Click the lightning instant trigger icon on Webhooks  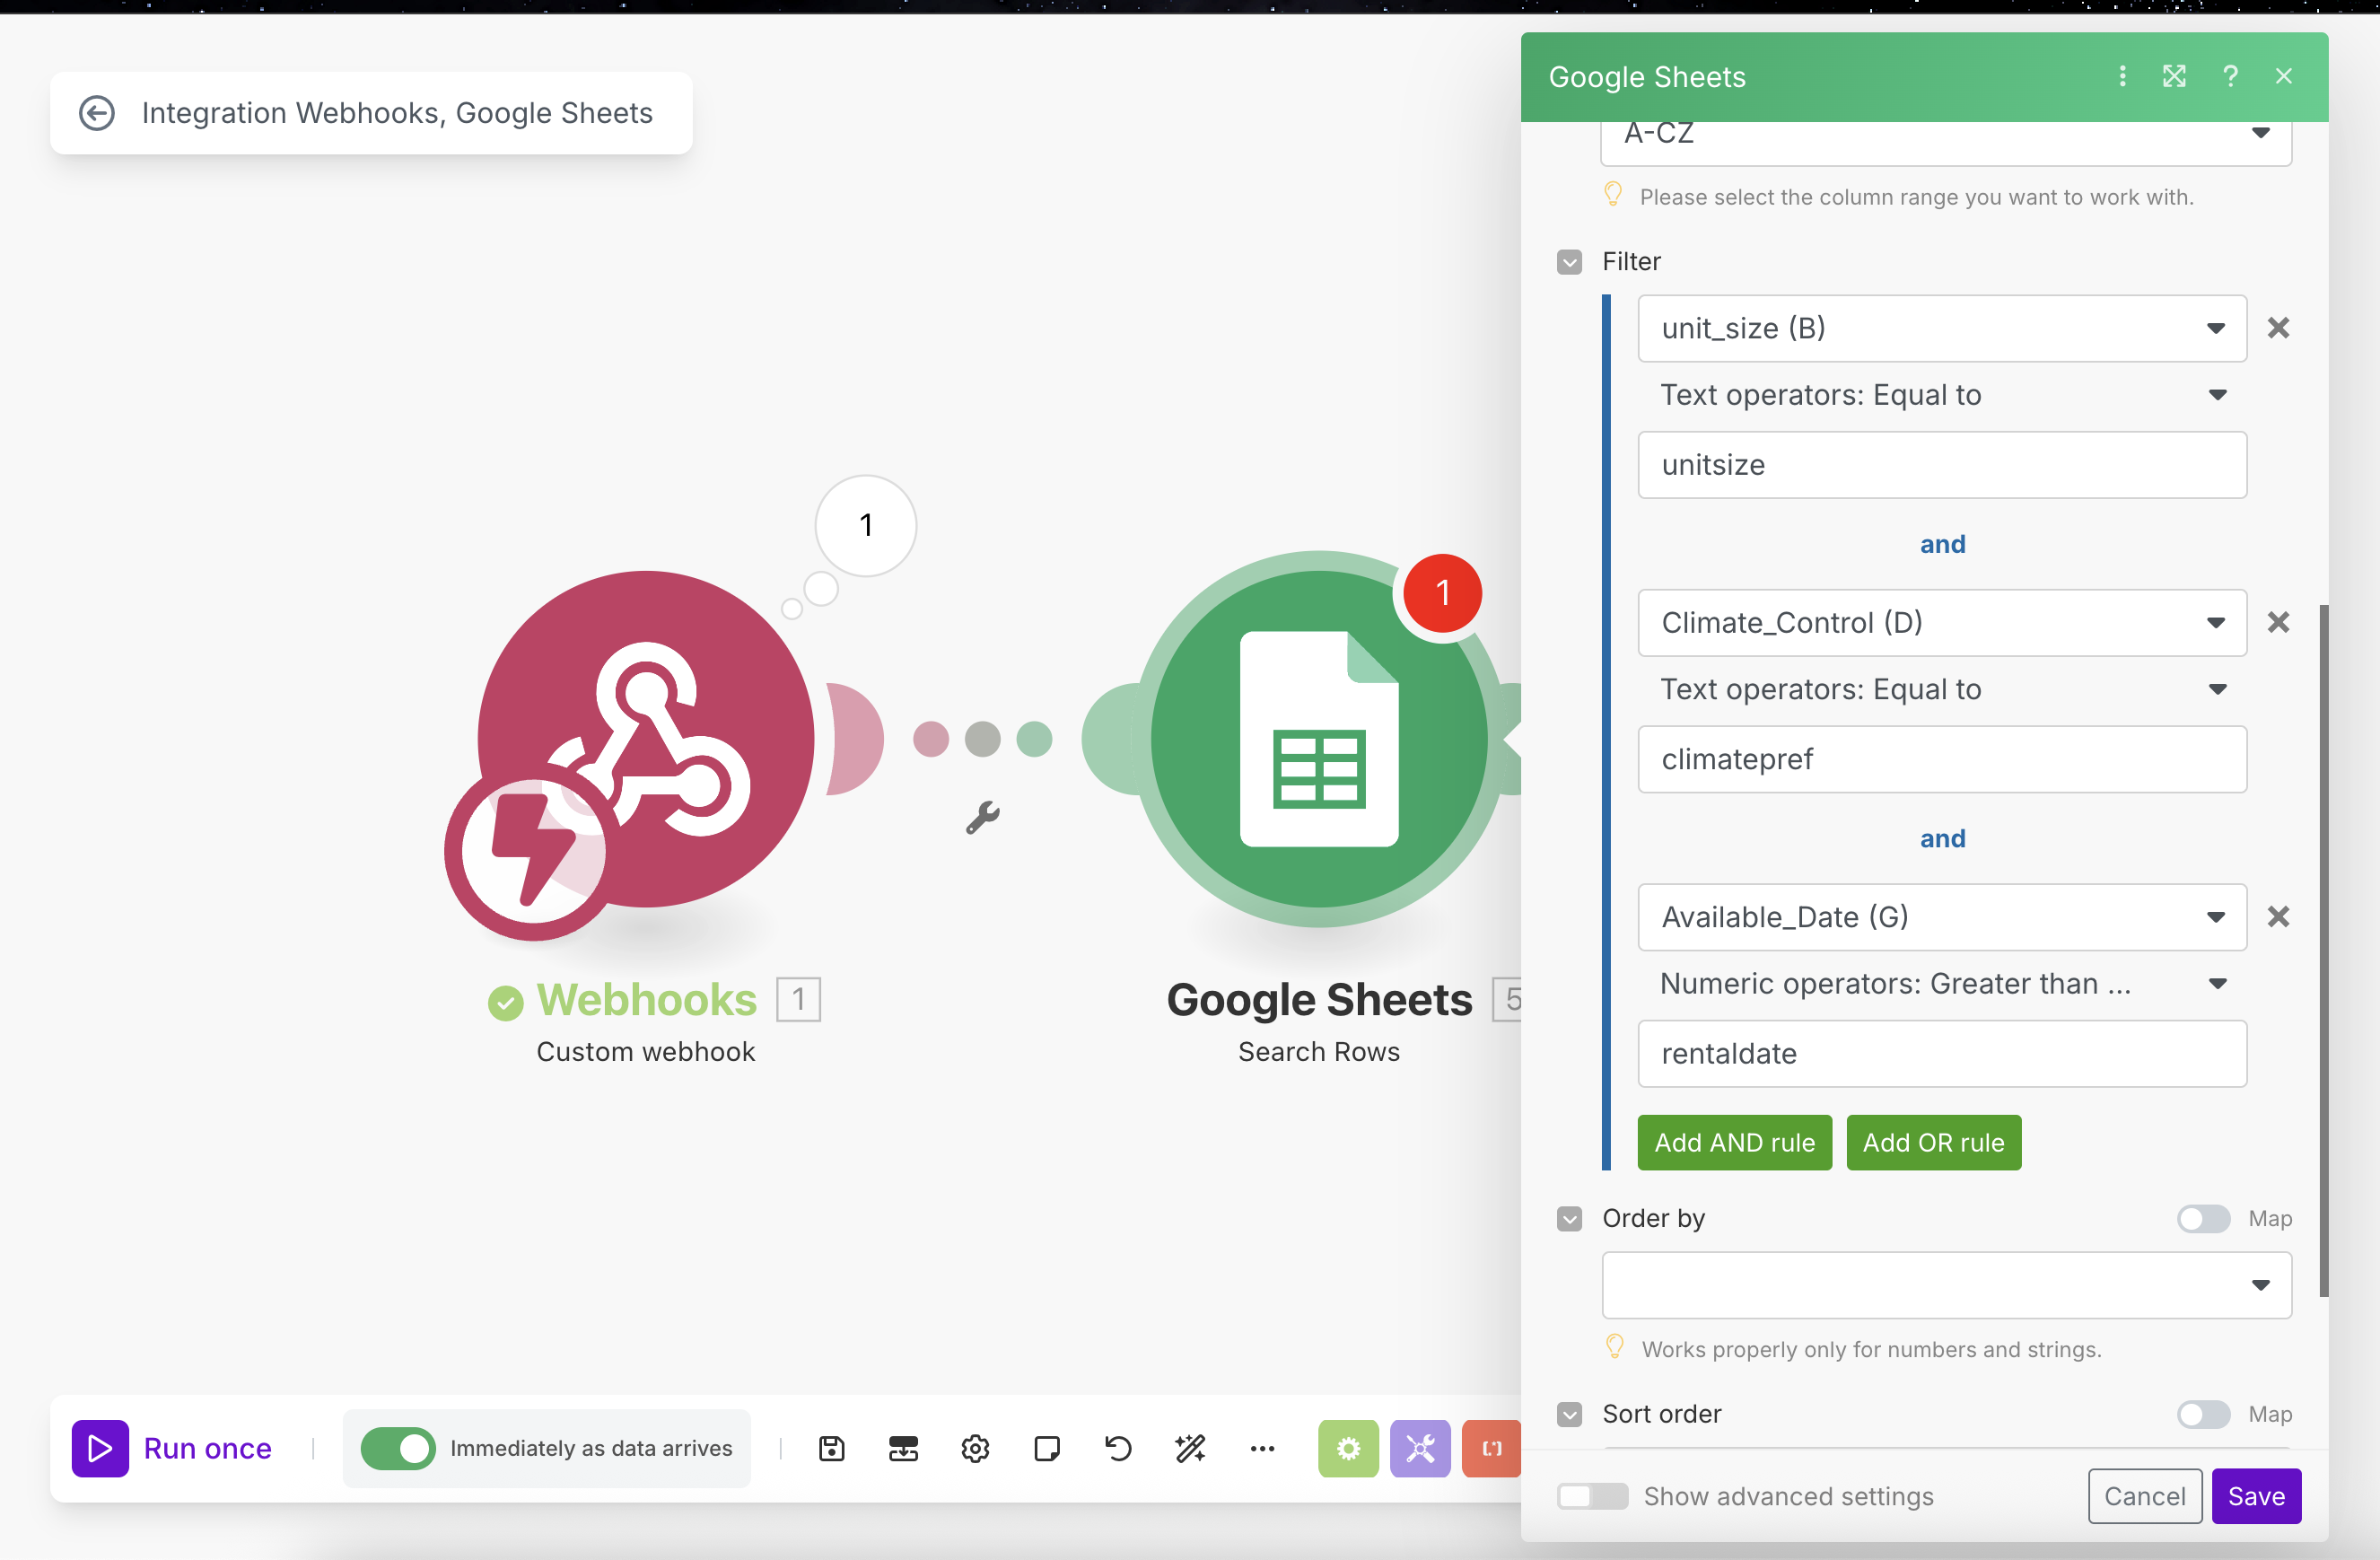click(533, 851)
